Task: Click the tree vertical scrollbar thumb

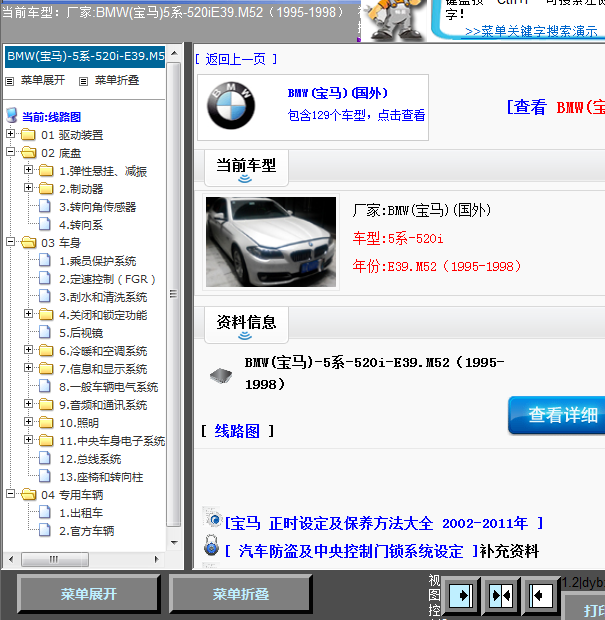Action: [x=173, y=294]
